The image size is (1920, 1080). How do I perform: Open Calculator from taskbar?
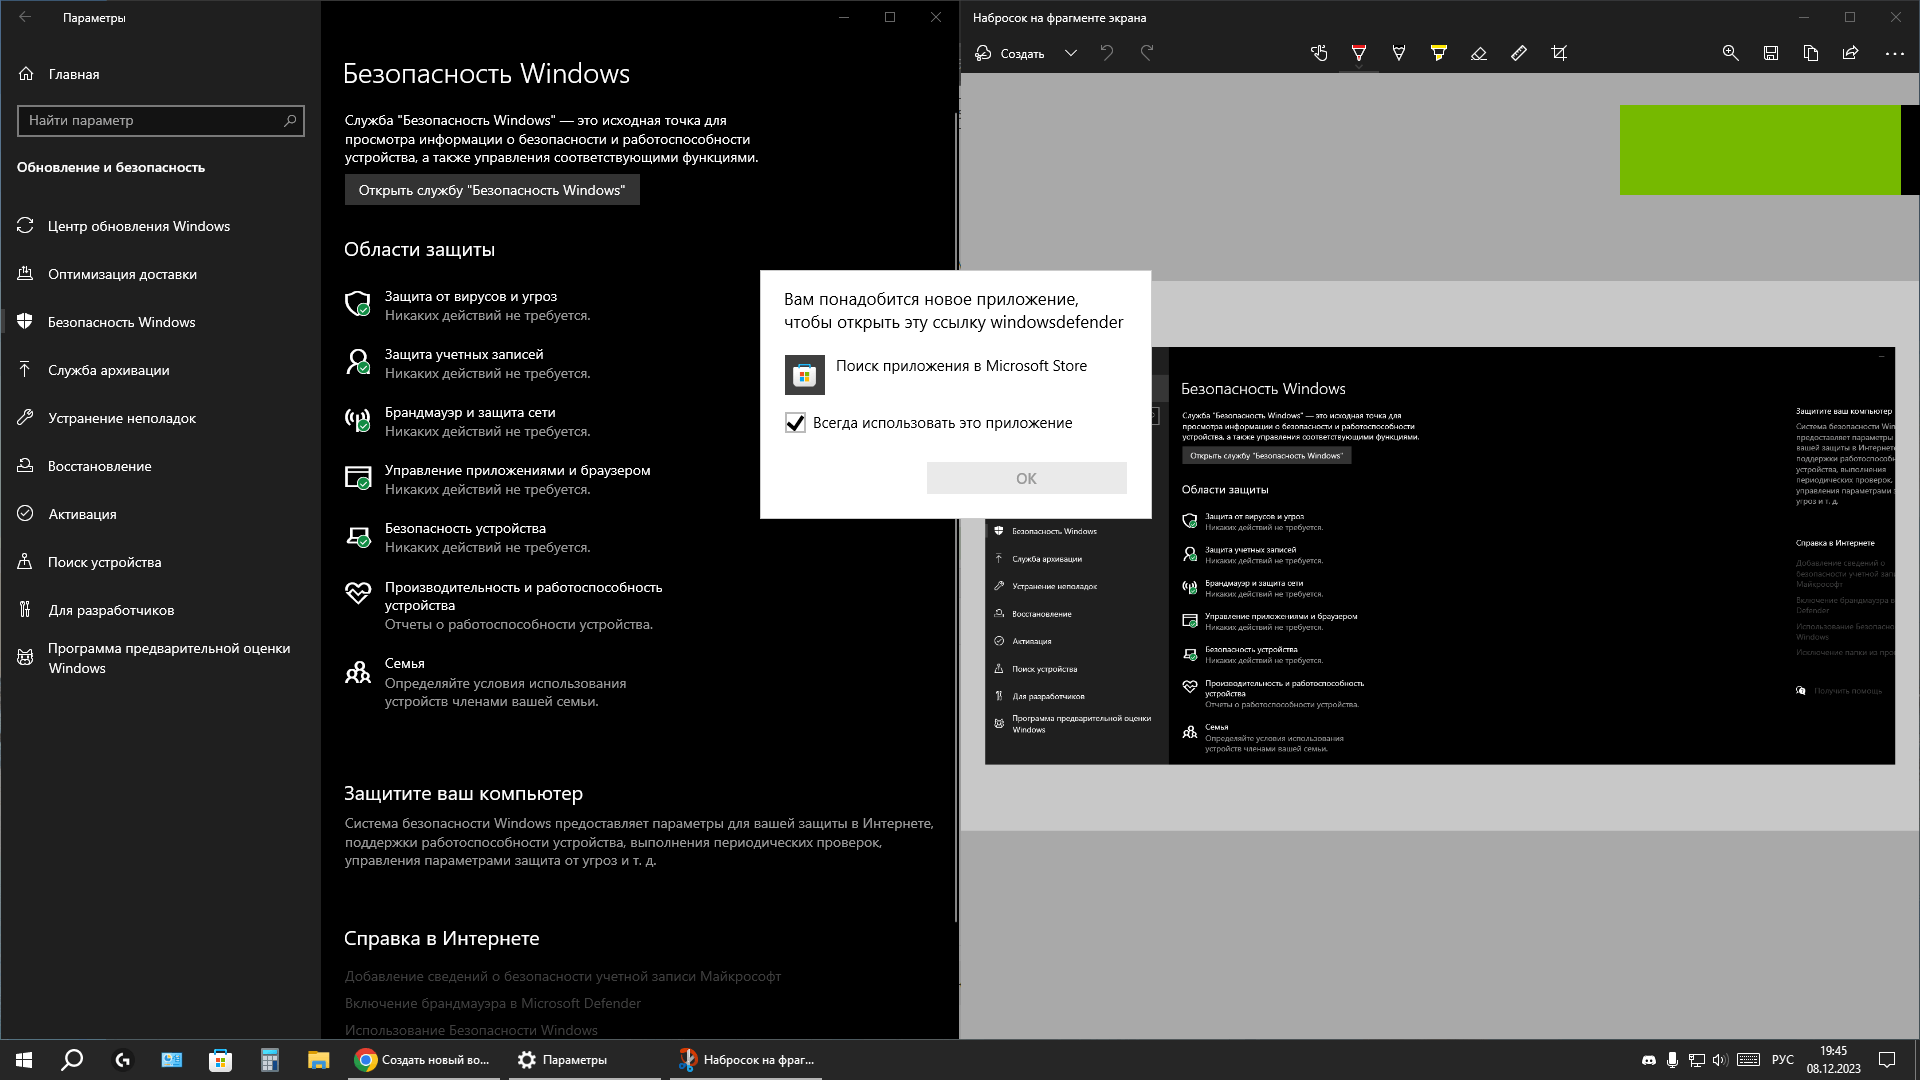click(269, 1060)
